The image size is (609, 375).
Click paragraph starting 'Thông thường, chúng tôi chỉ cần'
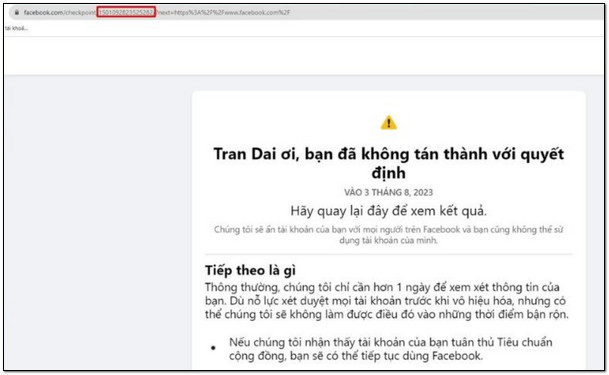point(387,301)
